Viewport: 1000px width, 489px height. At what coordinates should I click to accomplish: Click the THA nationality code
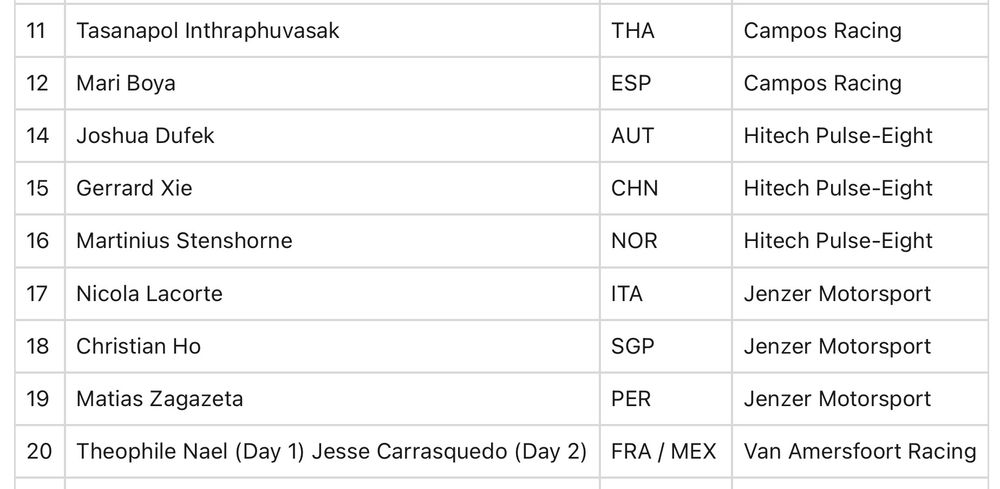633,31
